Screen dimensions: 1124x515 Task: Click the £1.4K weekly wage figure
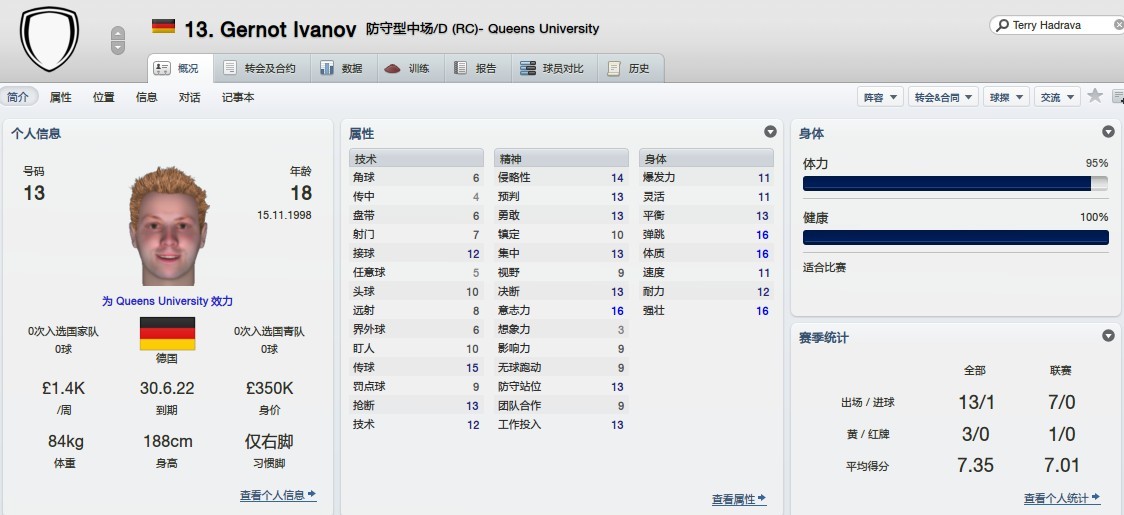pyautogui.click(x=64, y=389)
